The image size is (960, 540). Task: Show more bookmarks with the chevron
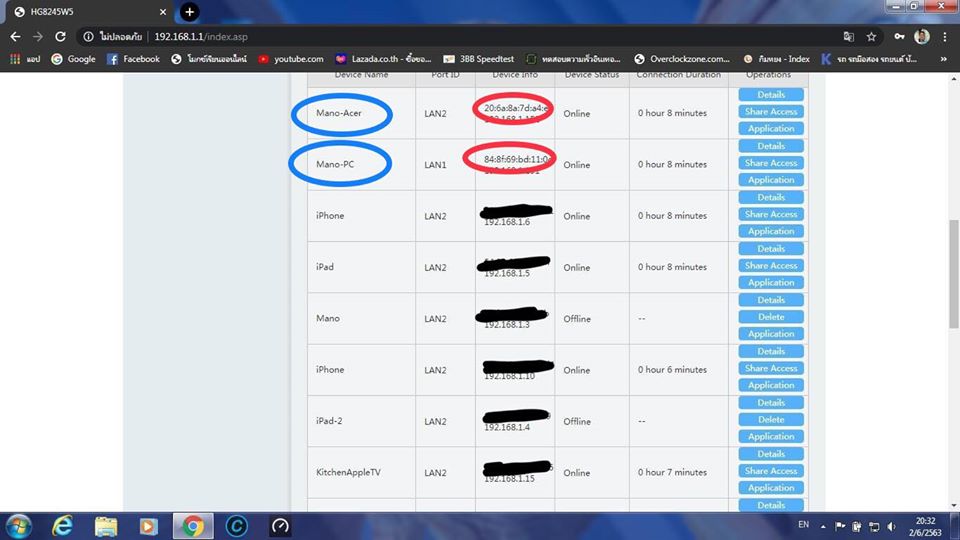tap(943, 59)
